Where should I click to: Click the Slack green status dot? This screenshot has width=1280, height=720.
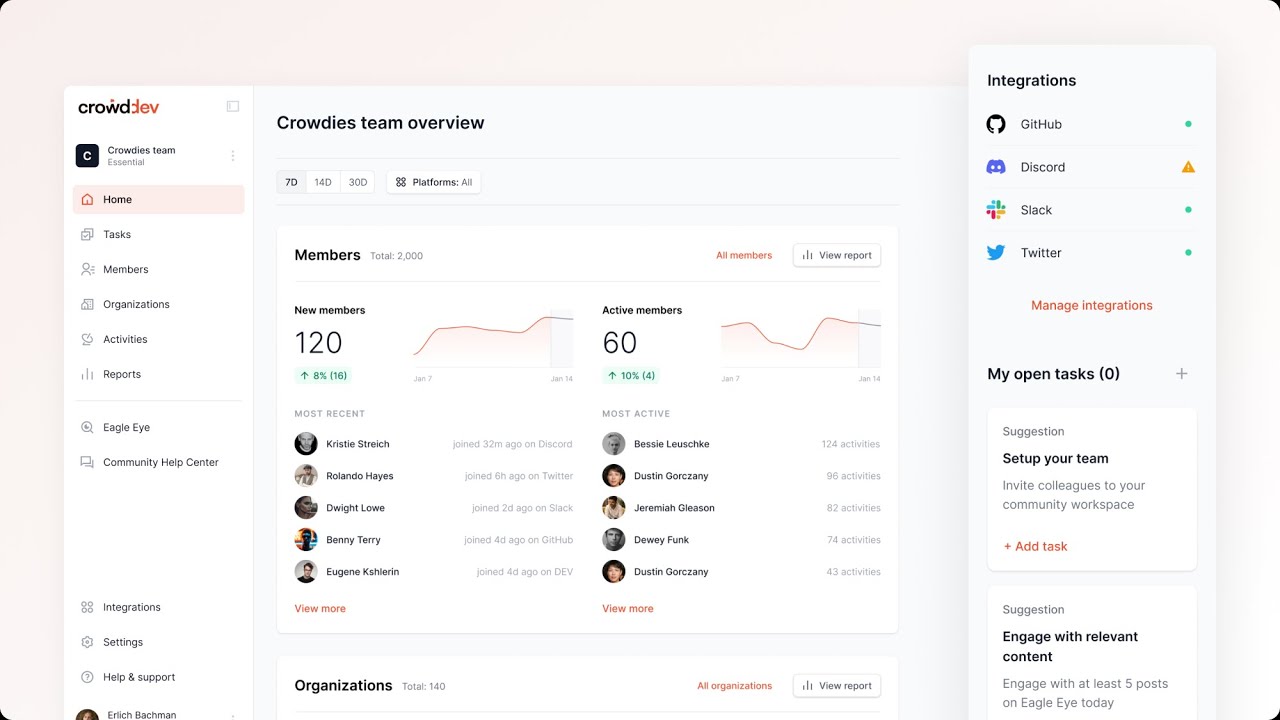click(x=1188, y=210)
